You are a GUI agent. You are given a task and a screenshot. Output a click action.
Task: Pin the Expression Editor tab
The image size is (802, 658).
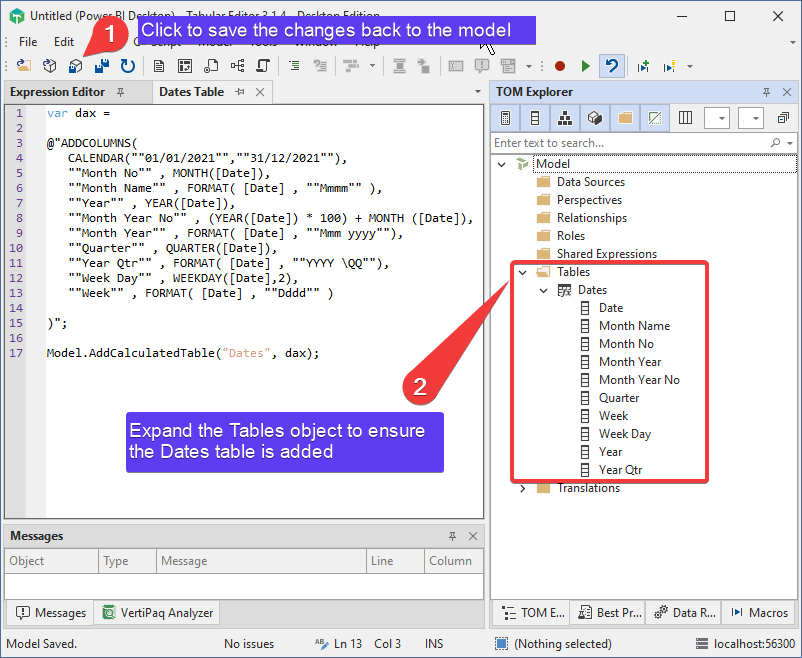click(x=121, y=92)
